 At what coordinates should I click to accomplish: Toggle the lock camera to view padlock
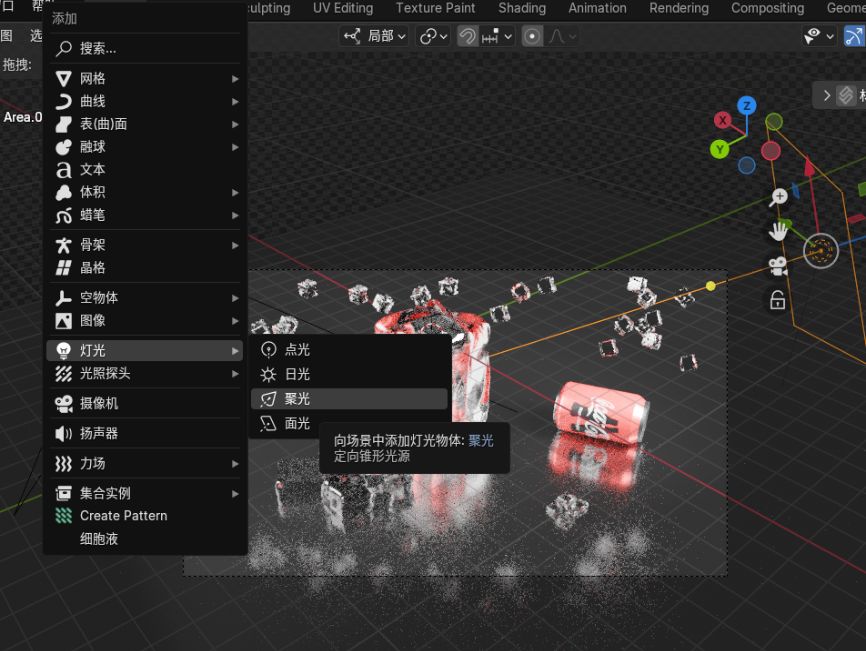(778, 300)
